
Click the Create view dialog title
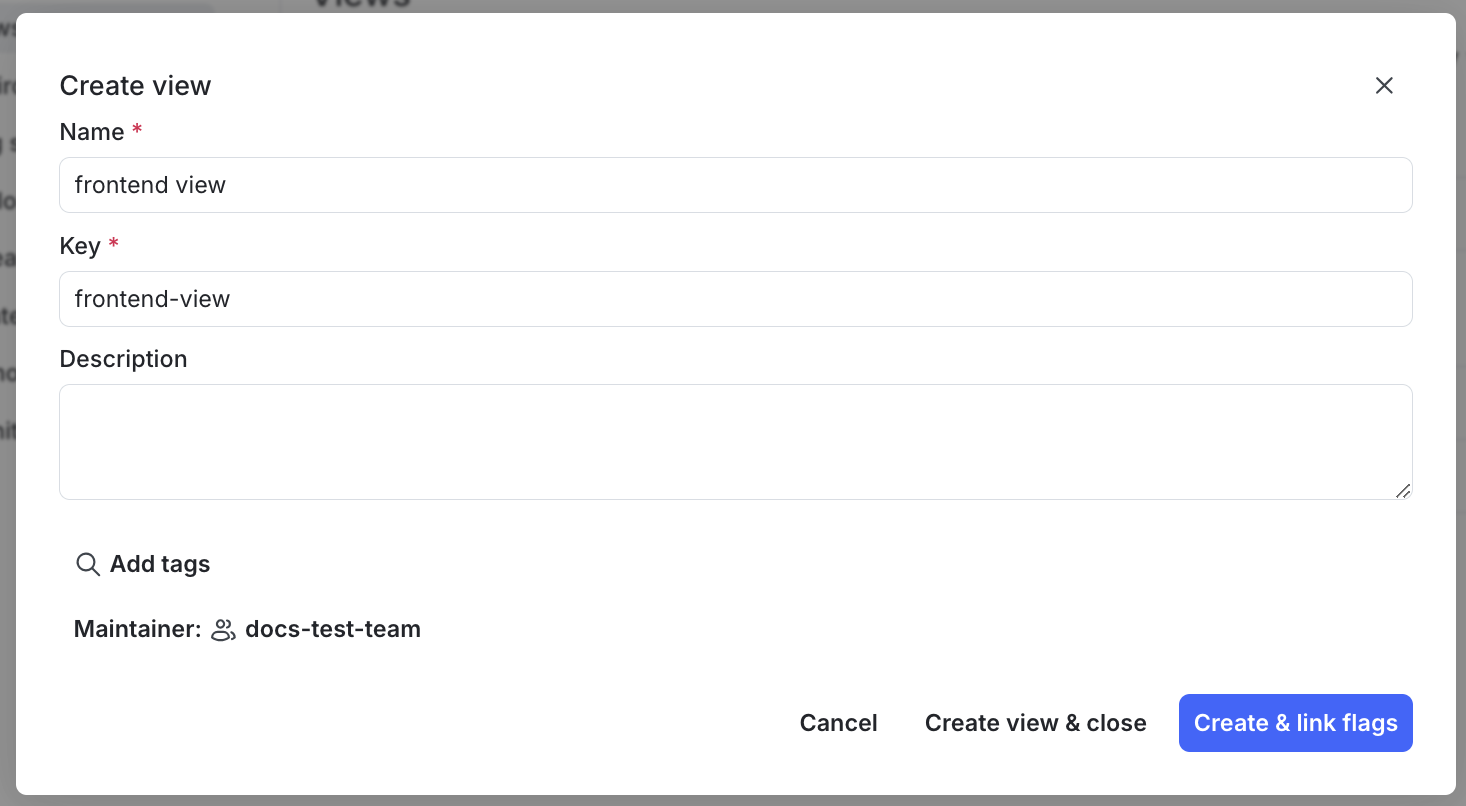point(135,85)
